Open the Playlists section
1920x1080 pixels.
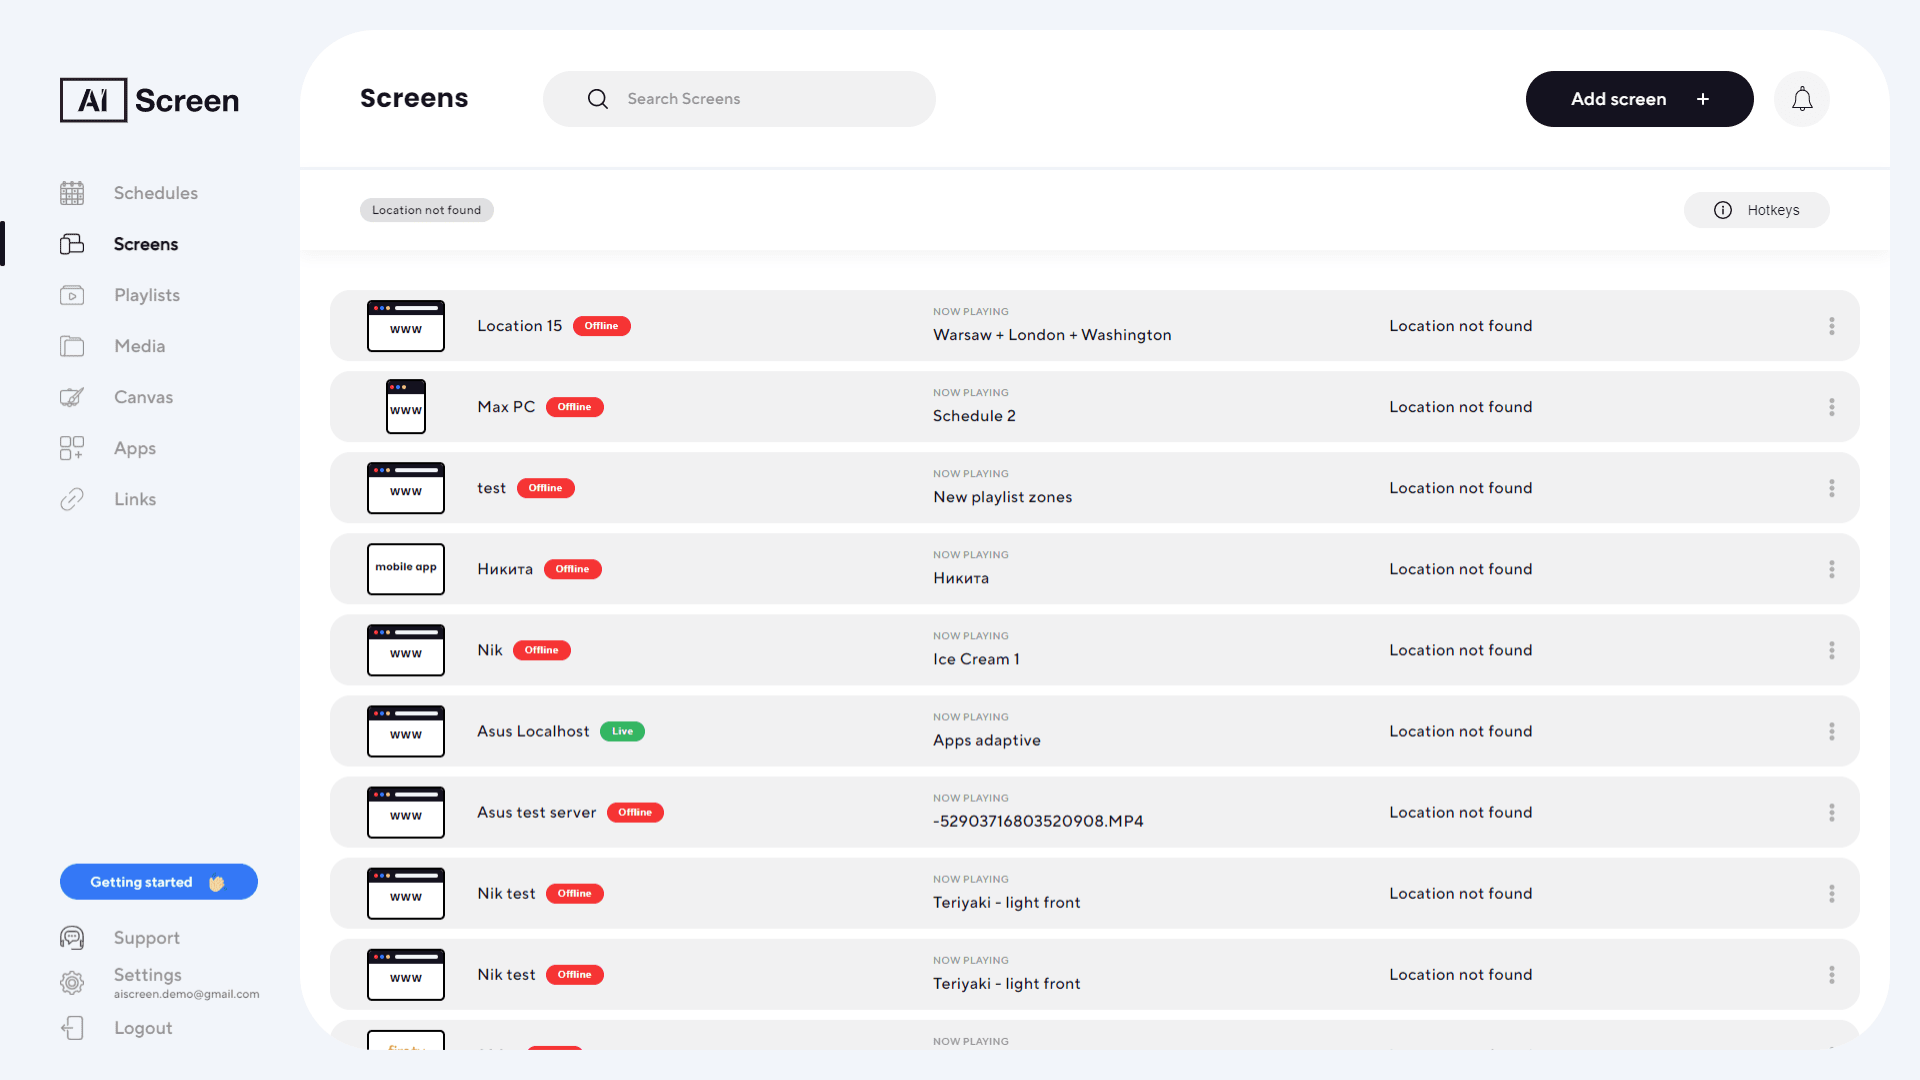[x=146, y=295]
